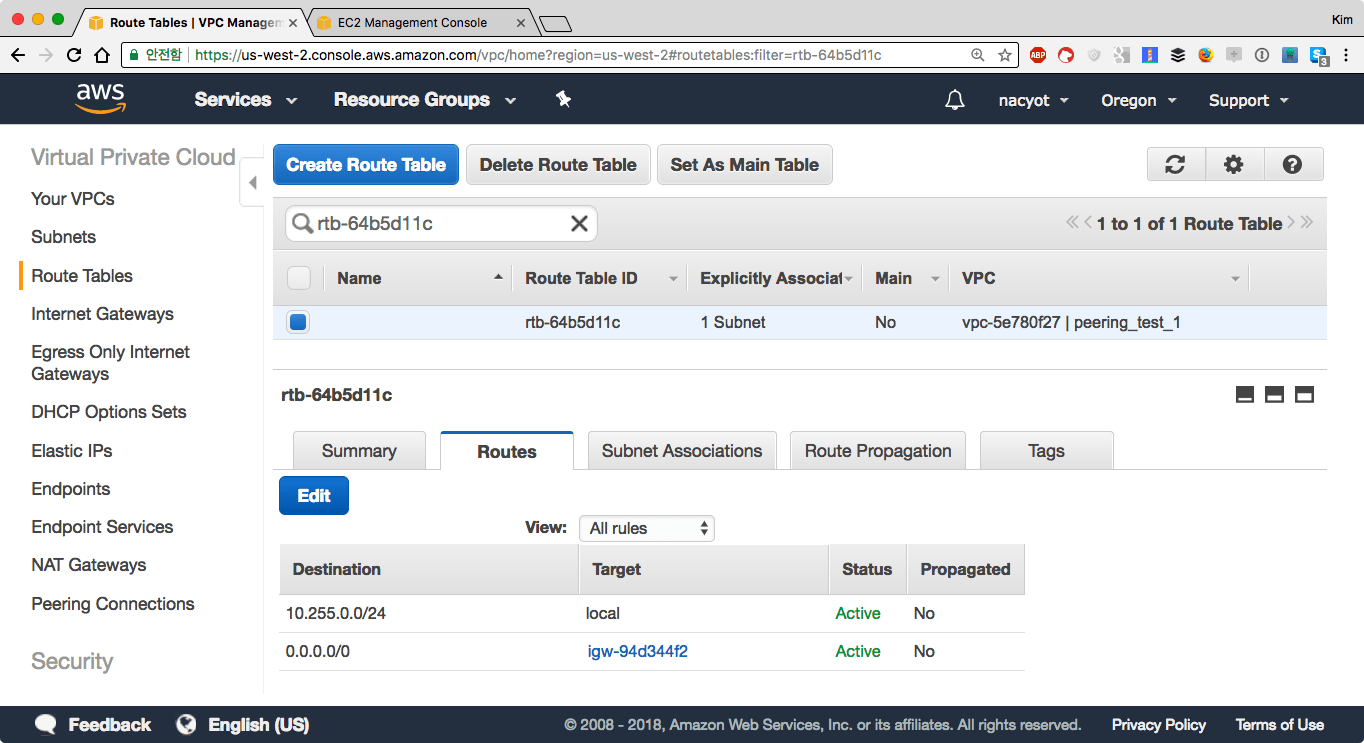Open the settings gear icon
1364x743 pixels.
pos(1234,165)
